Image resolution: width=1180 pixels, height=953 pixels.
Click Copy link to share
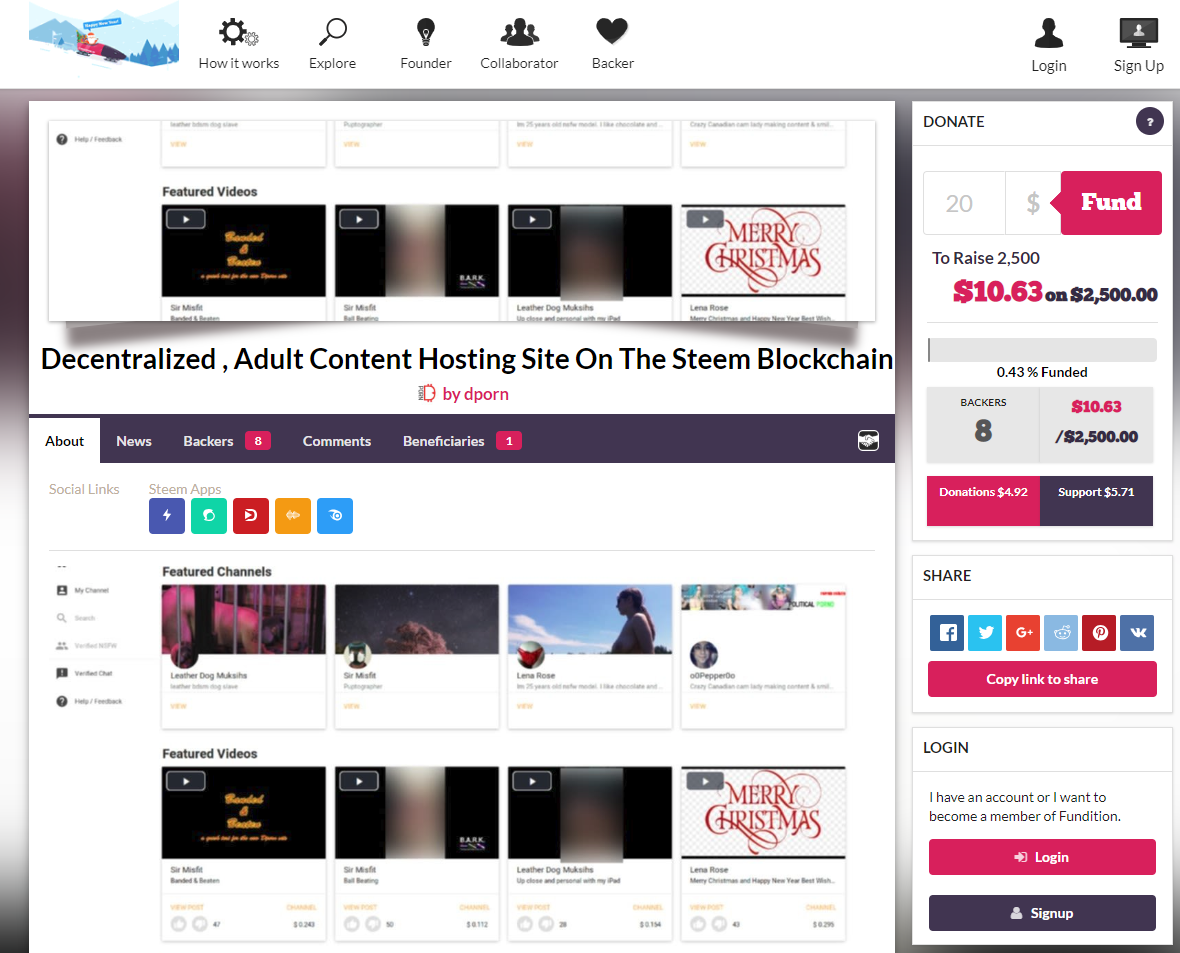tap(1042, 679)
